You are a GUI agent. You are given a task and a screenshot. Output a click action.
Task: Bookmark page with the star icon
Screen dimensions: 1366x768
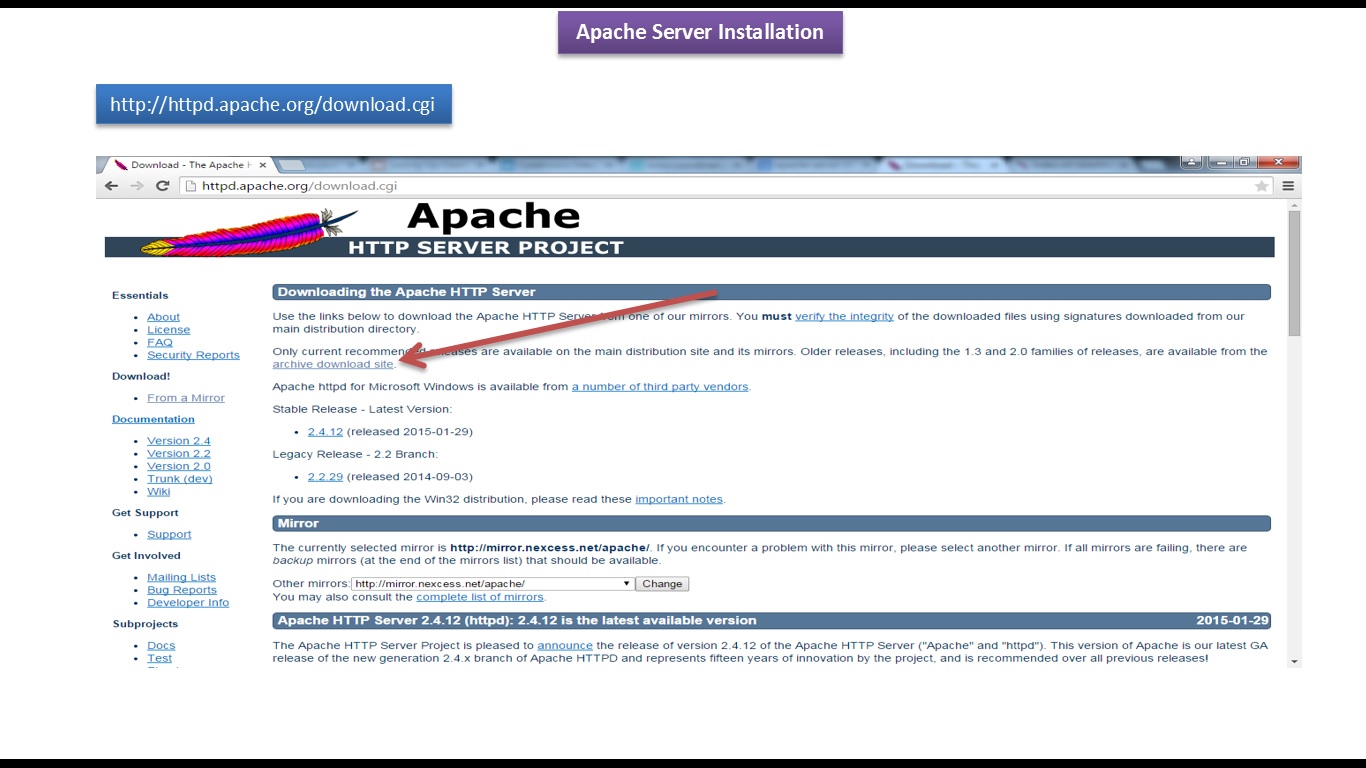[1262, 186]
